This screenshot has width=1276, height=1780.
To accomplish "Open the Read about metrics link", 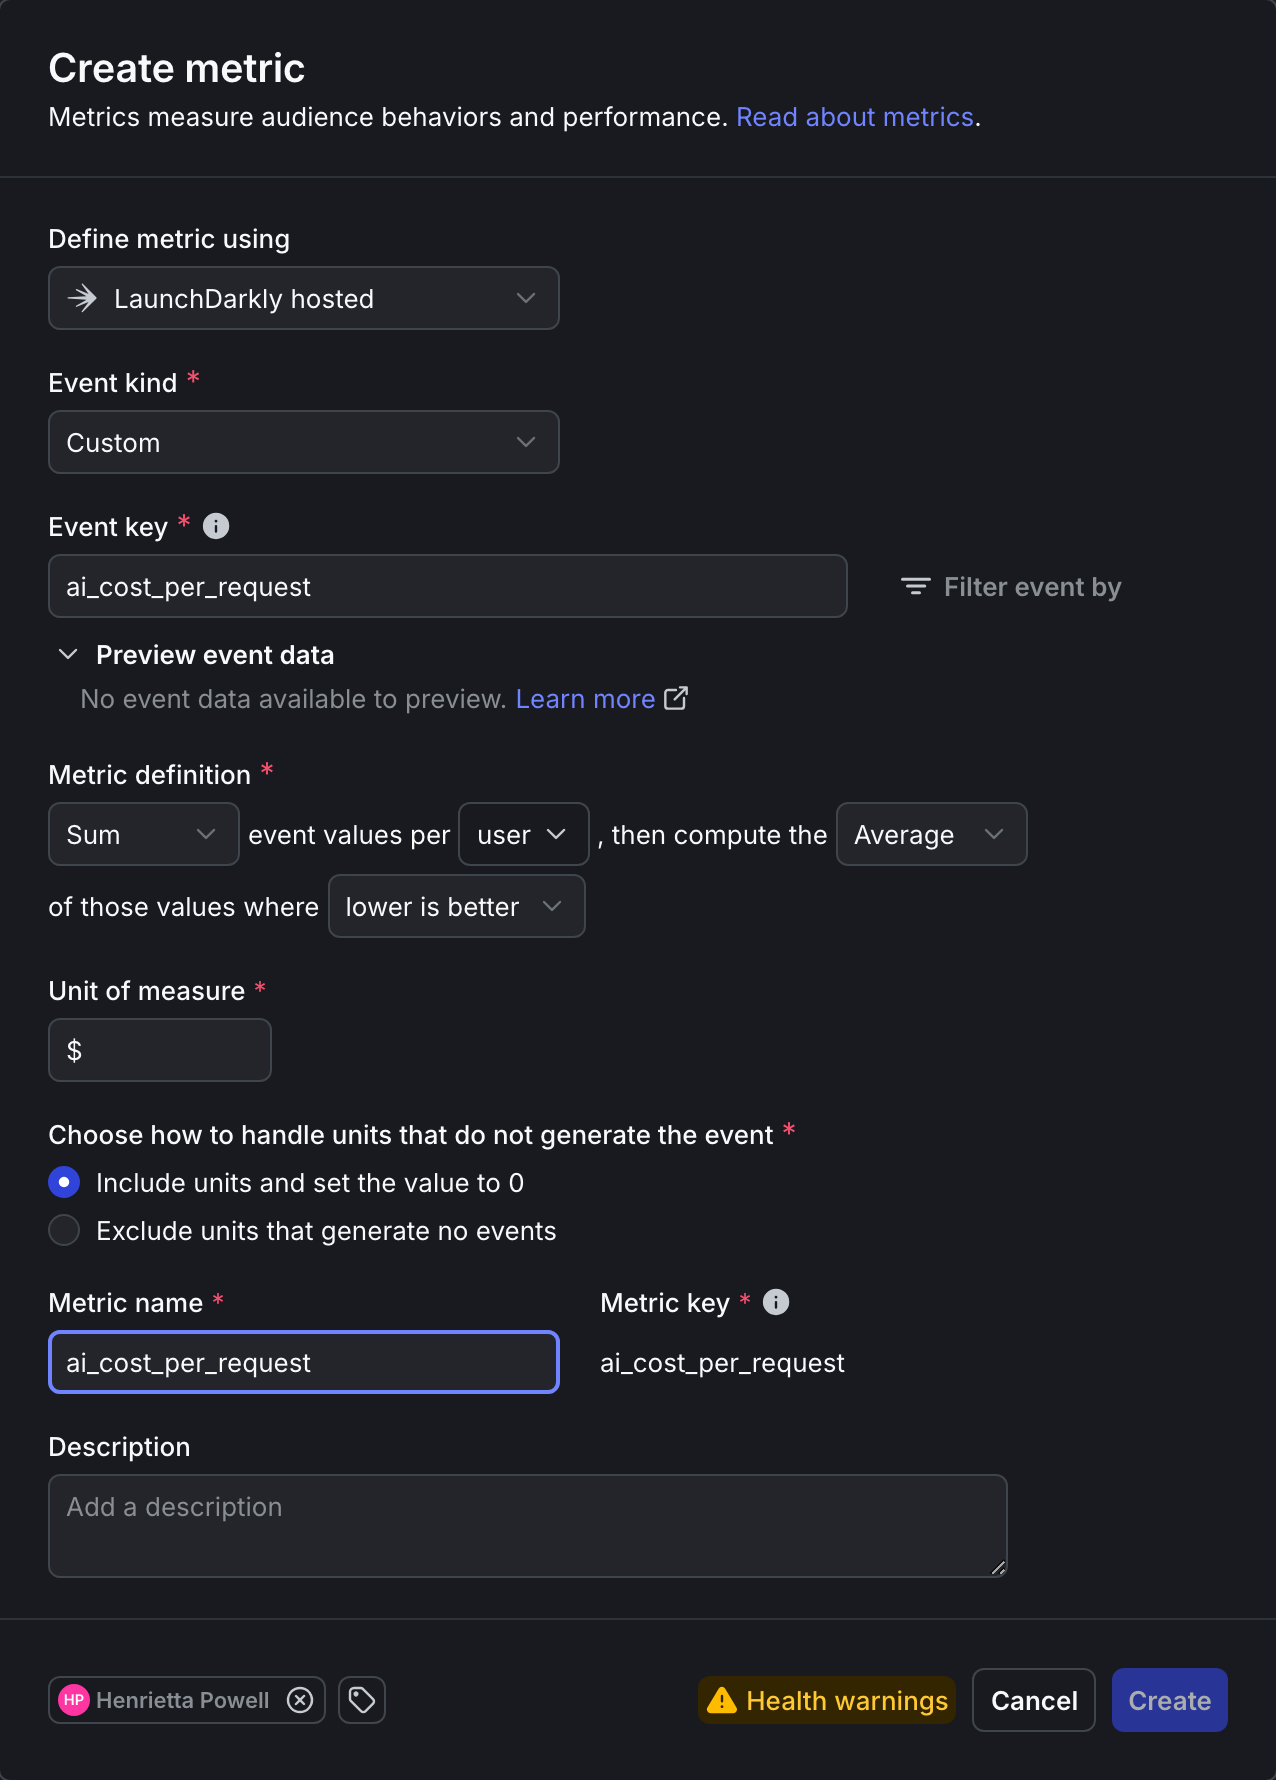I will [855, 117].
